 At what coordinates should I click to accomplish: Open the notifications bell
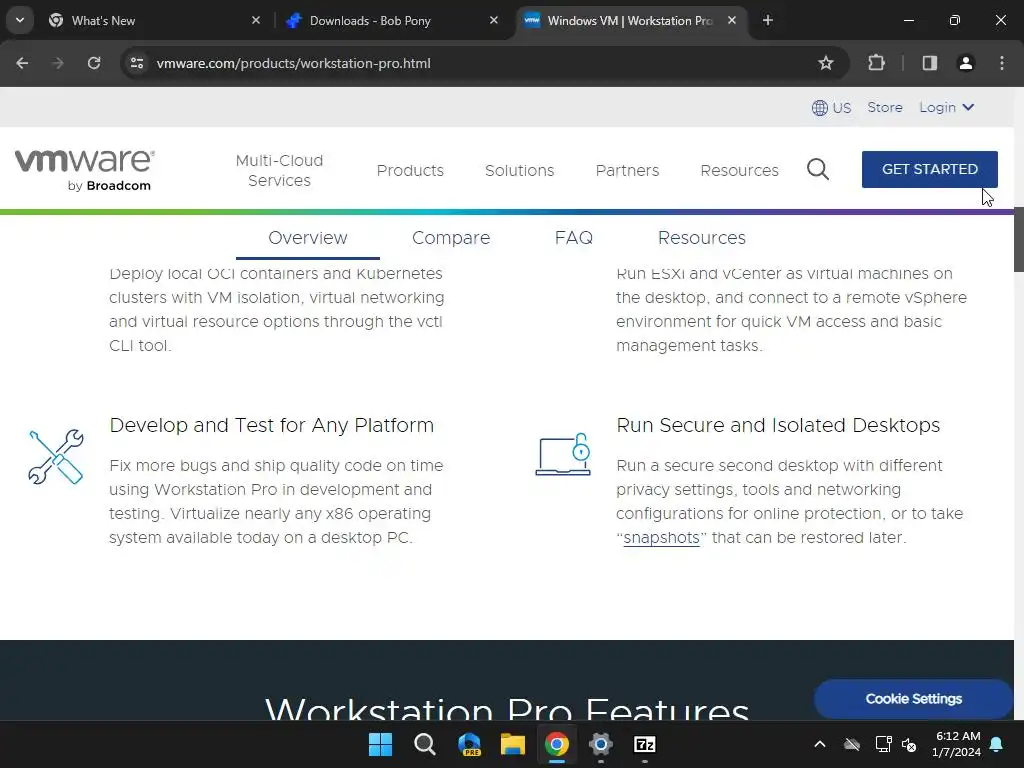pyautogui.click(x=997, y=744)
